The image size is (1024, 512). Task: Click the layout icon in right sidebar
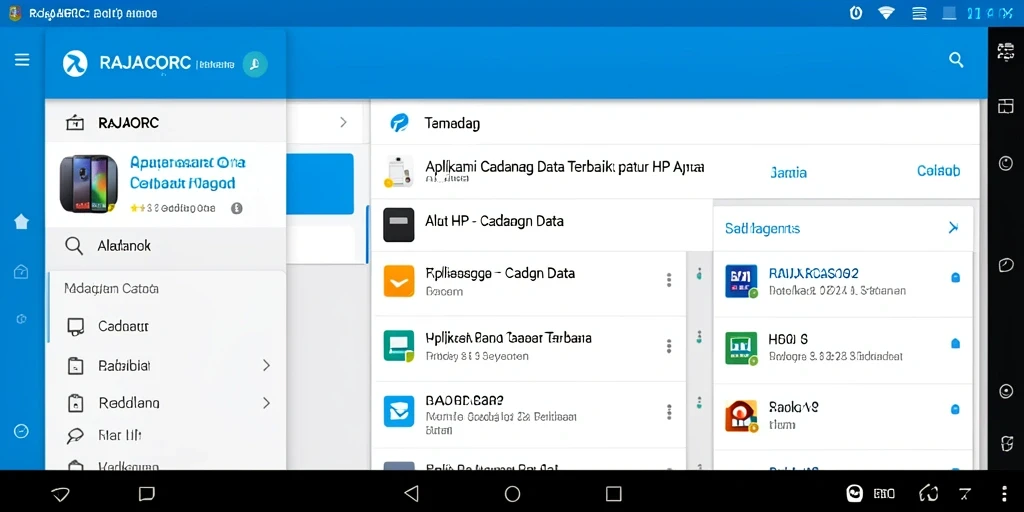[1006, 106]
